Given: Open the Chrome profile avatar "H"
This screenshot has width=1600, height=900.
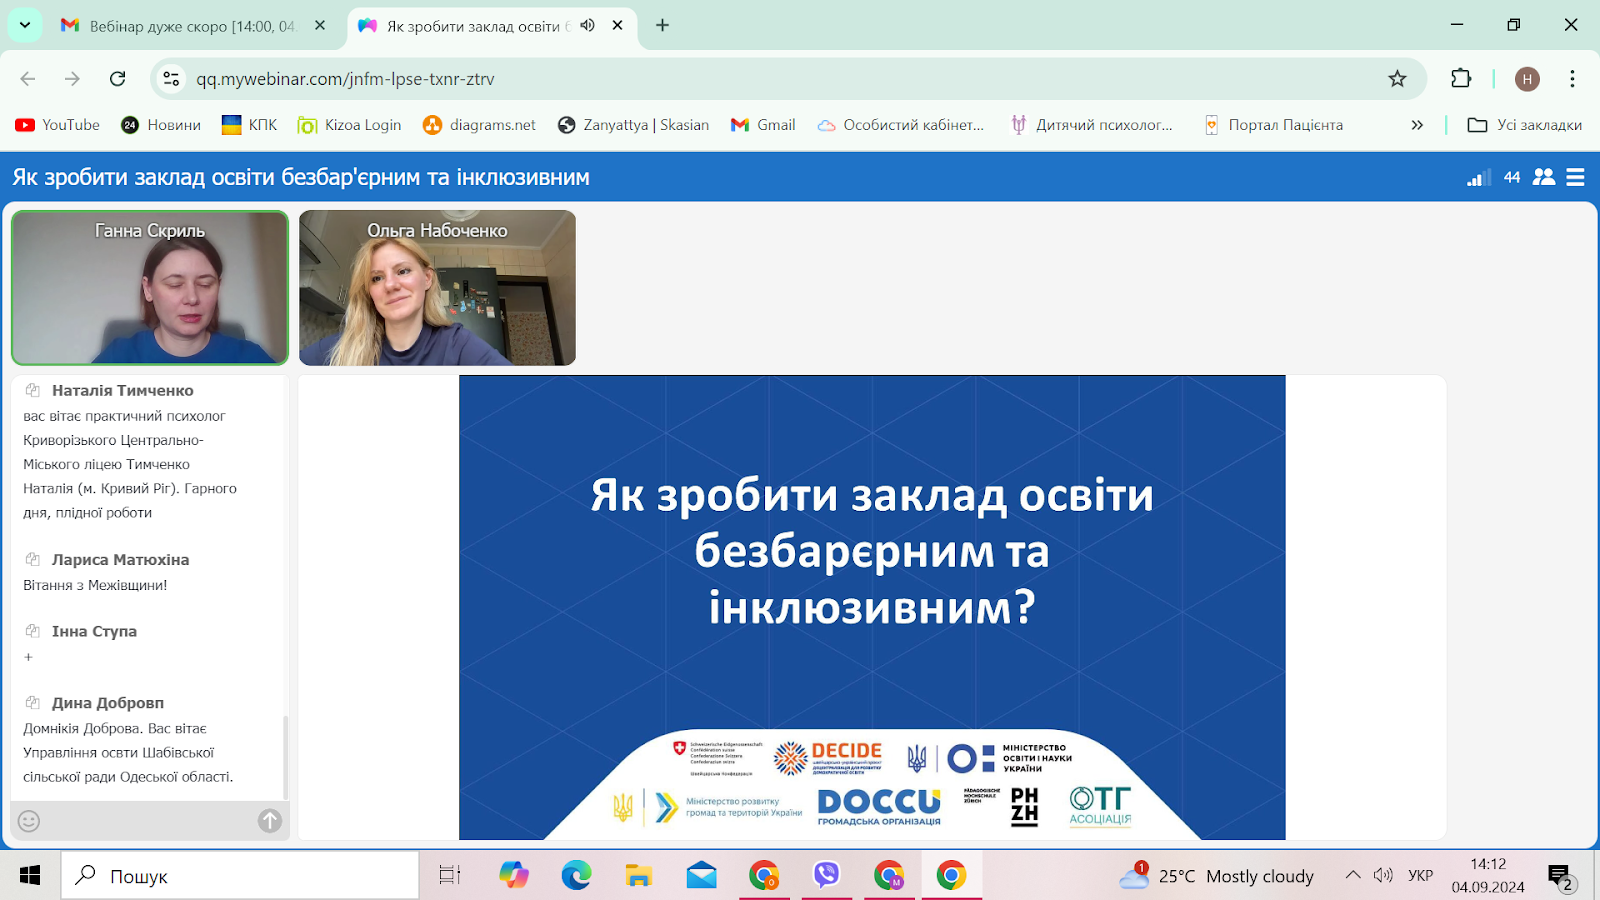Looking at the screenshot, I should tap(1527, 79).
